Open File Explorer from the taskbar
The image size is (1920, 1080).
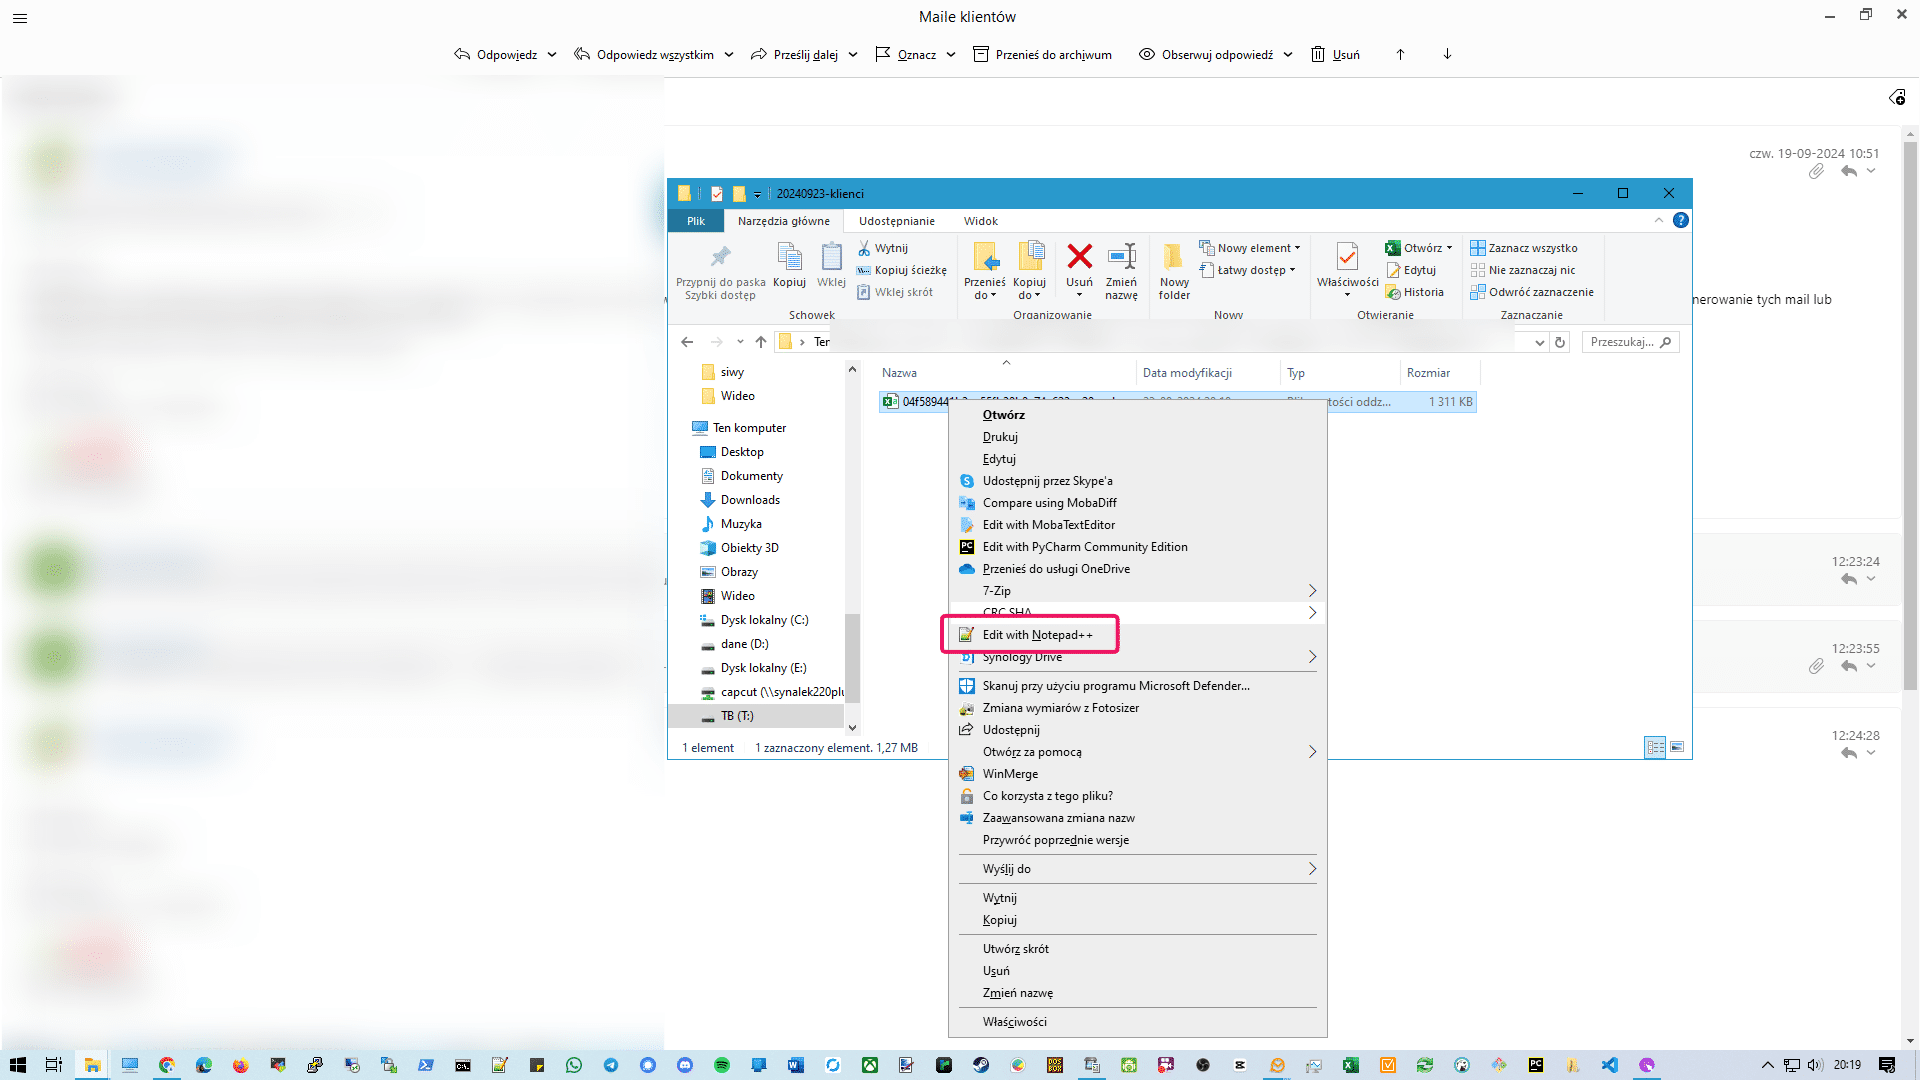pos(92,1065)
